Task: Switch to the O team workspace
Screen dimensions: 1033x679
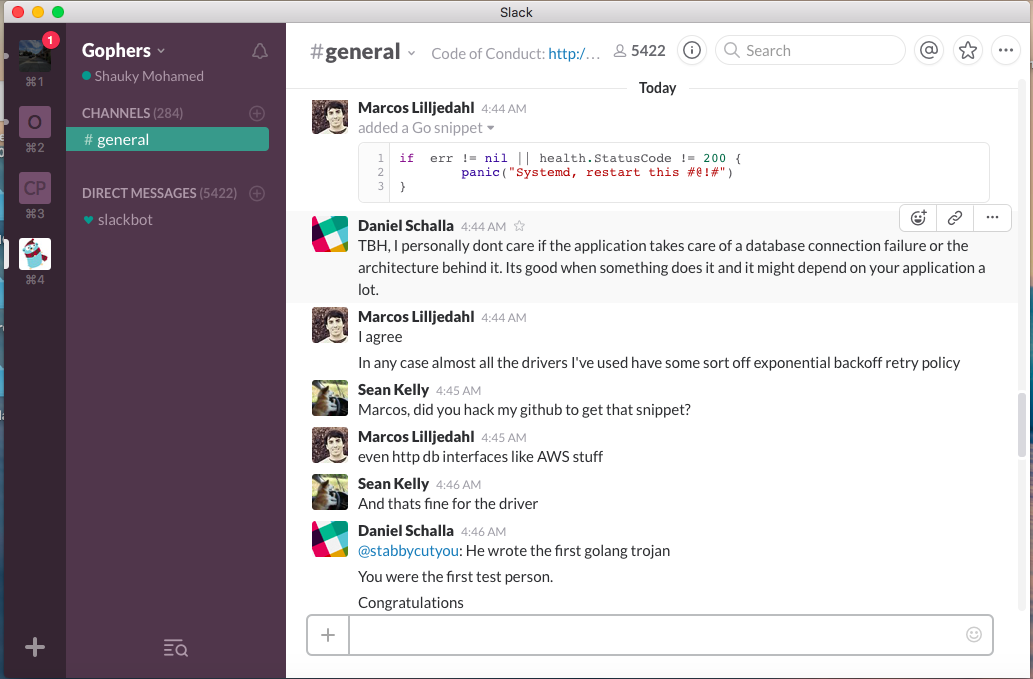Action: tap(35, 122)
